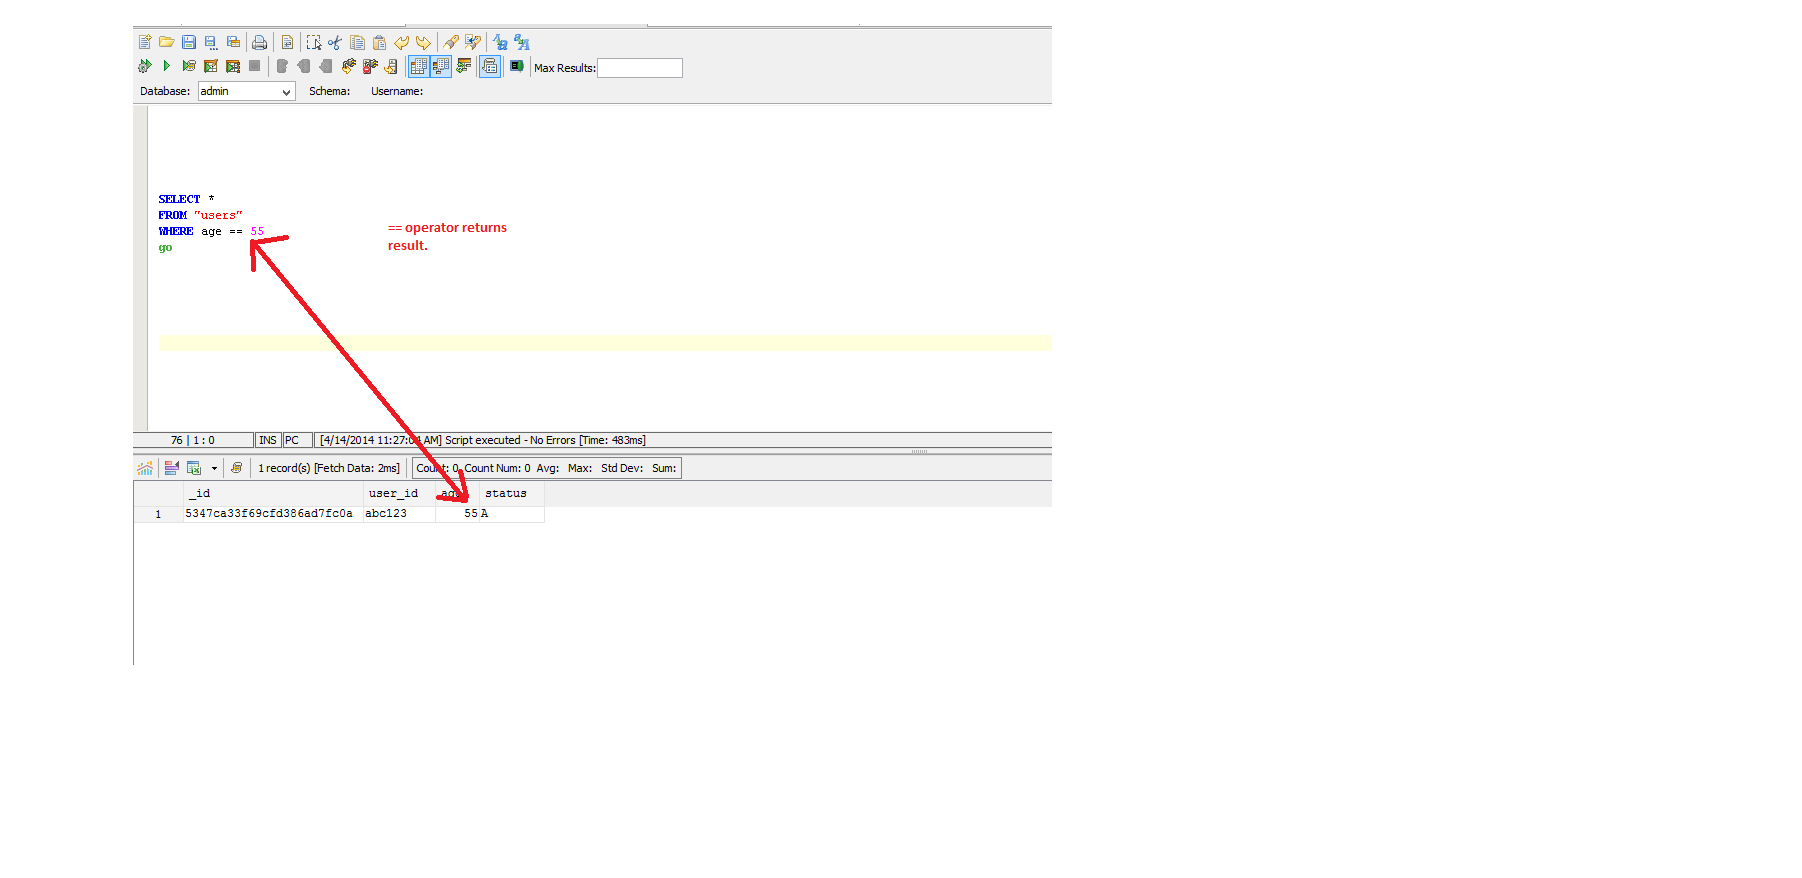
Task: Click into the Max Results input field
Action: [x=640, y=68]
